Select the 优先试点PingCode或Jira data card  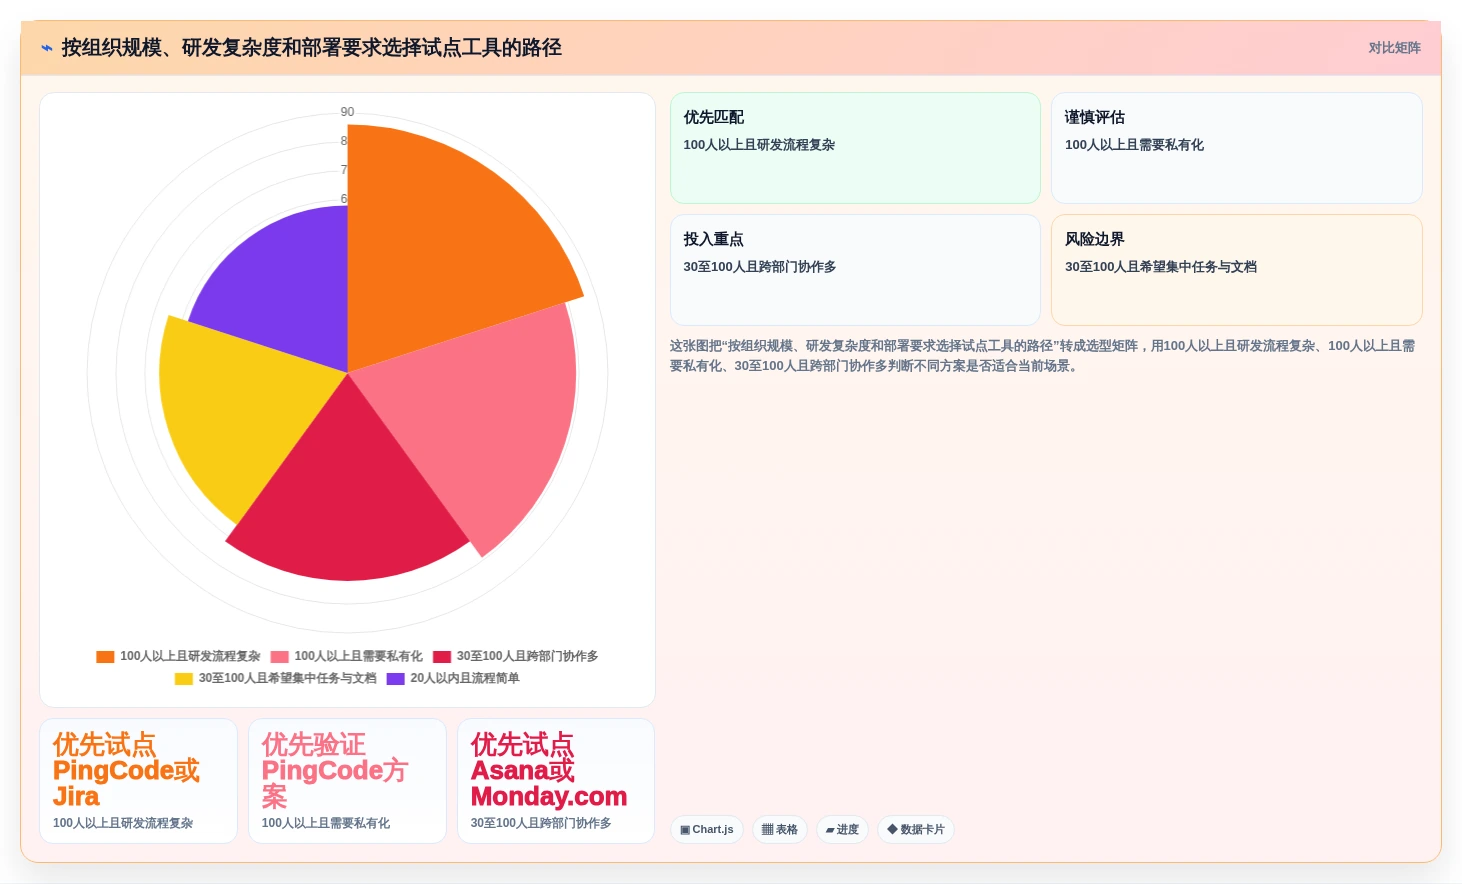click(x=138, y=781)
